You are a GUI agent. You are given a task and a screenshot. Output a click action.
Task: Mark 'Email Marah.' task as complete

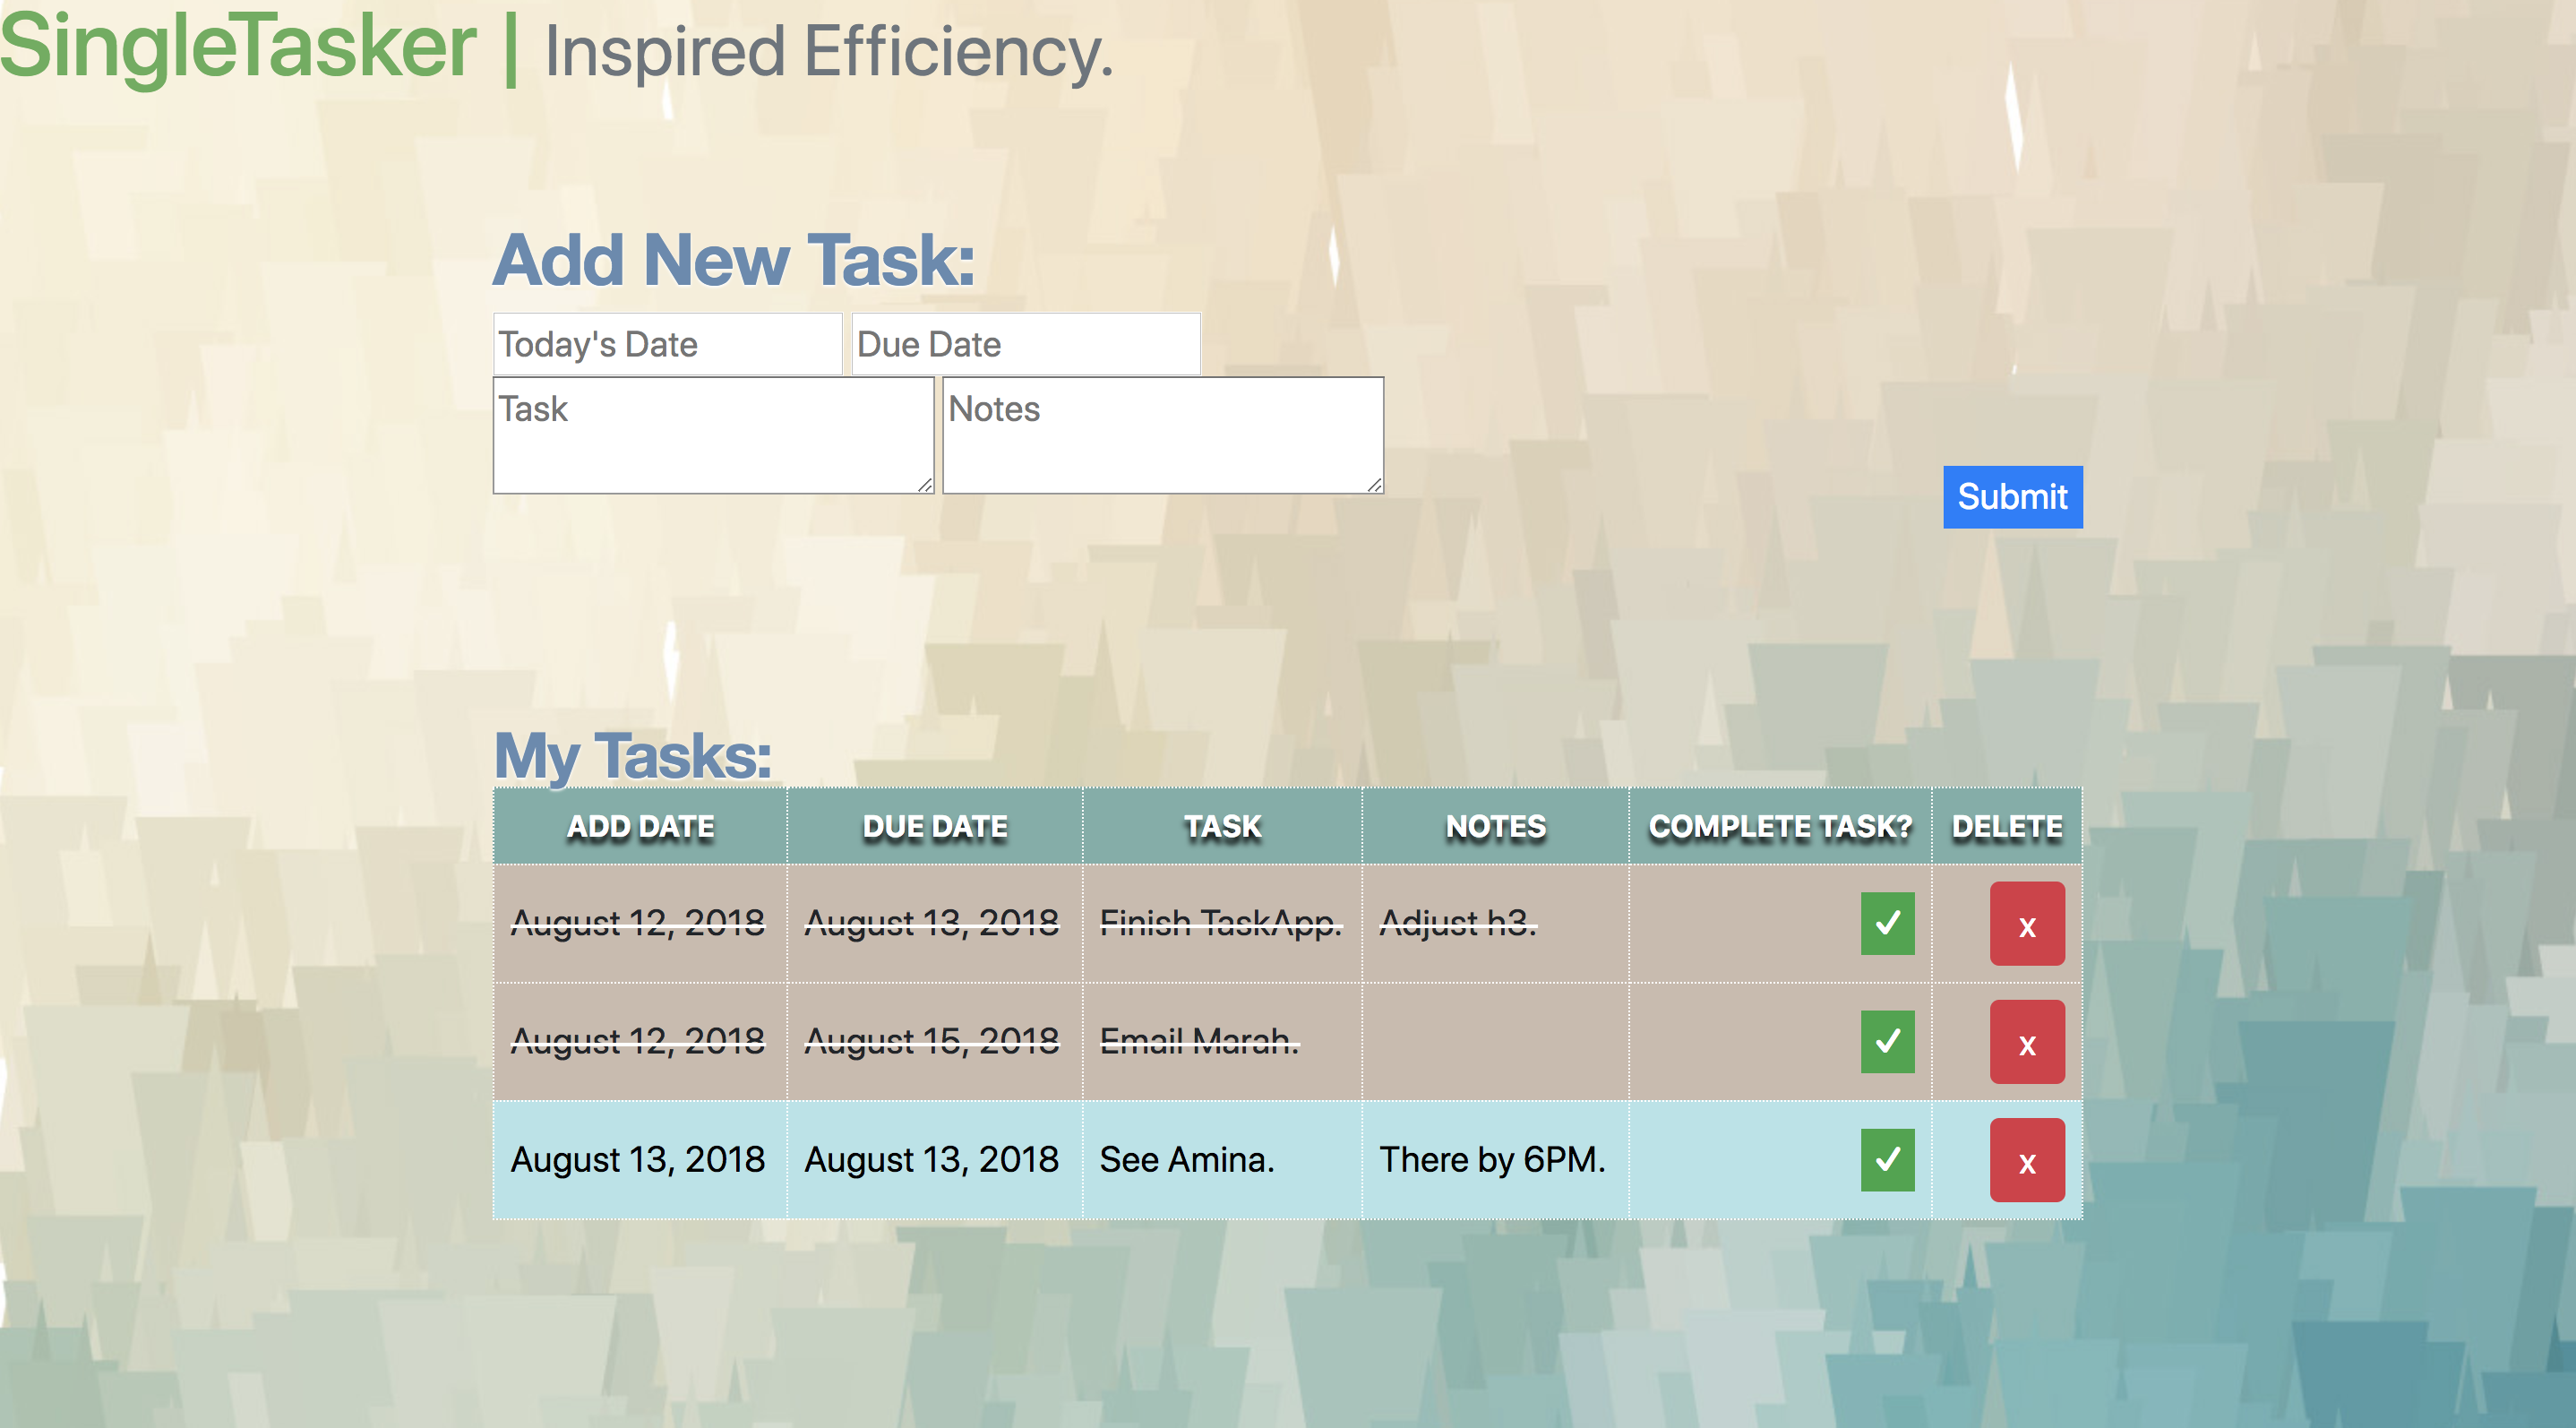pyautogui.click(x=1887, y=1041)
